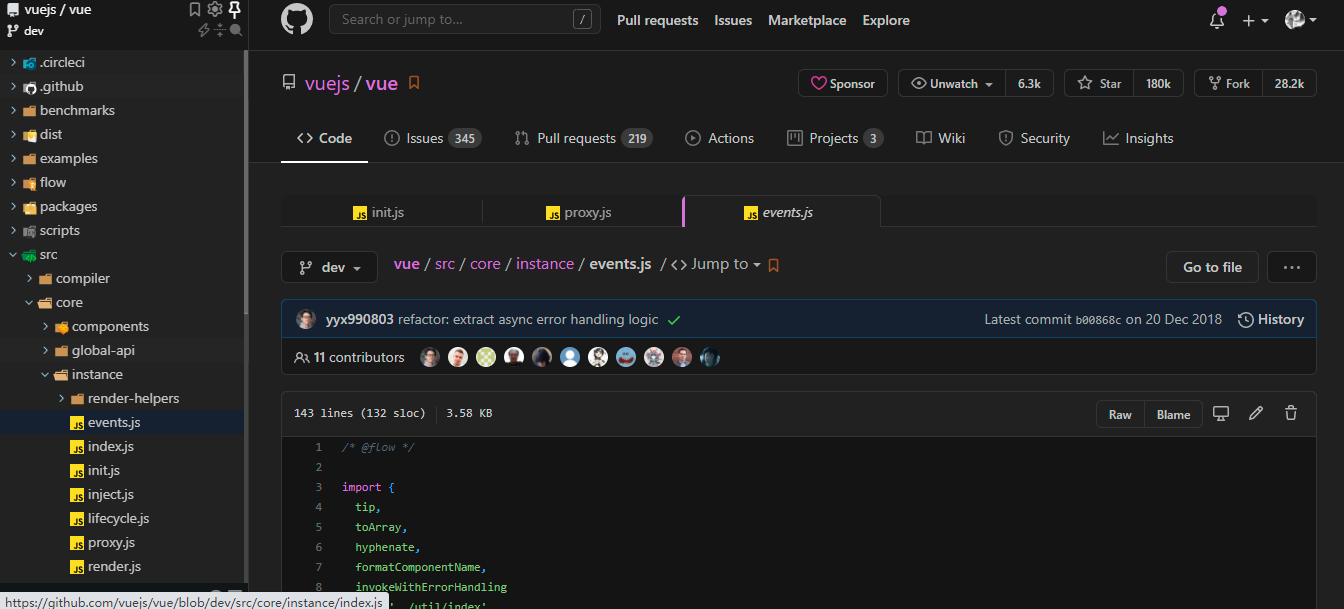Screen dimensions: 1344x609
Task: Open the 180k stargazers count
Action: 1159,84
